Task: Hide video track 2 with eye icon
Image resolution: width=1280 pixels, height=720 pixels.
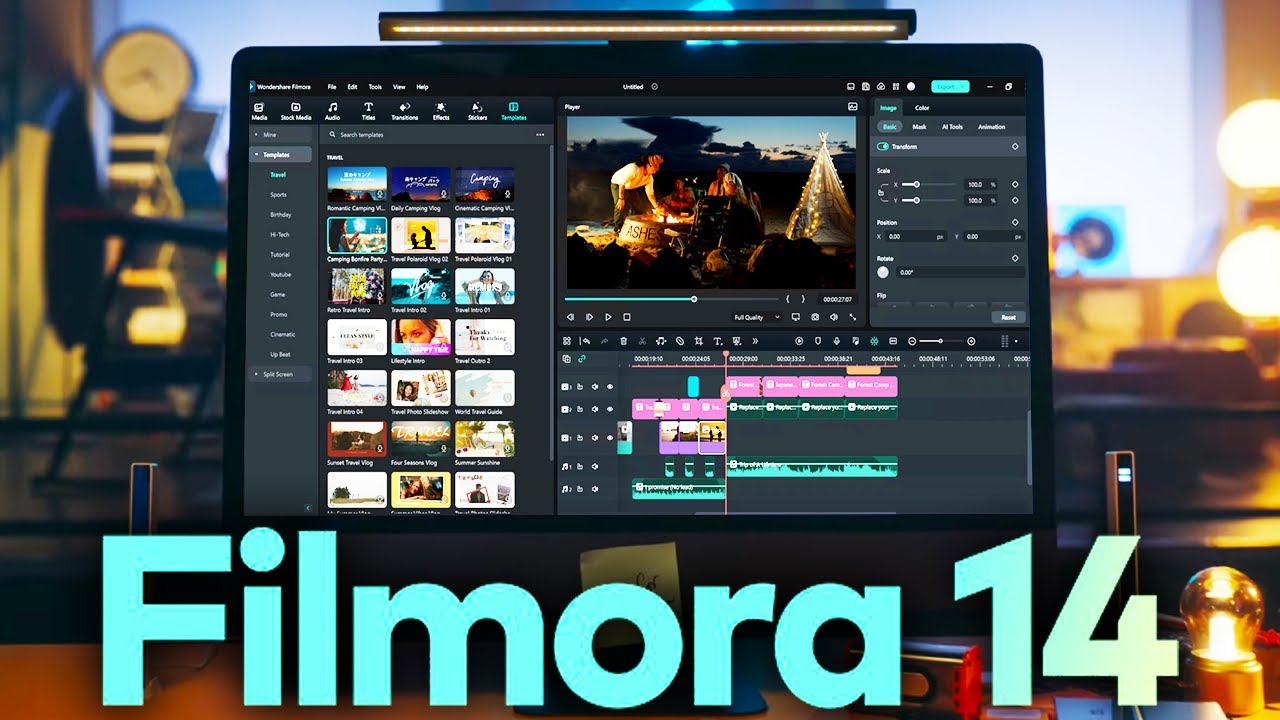Action: point(610,409)
